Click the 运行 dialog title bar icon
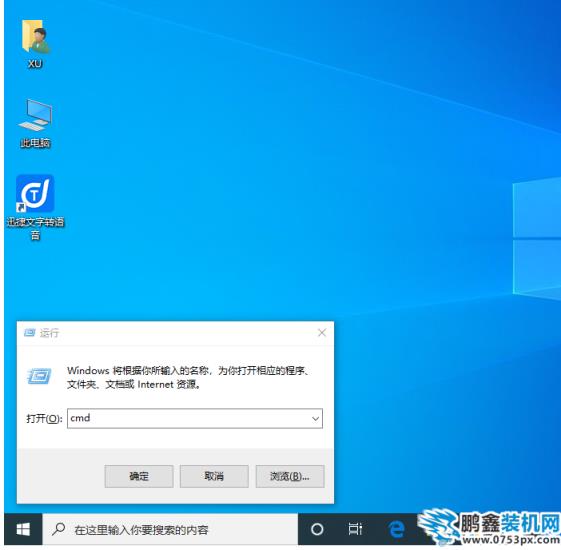561x550 pixels. point(29,333)
